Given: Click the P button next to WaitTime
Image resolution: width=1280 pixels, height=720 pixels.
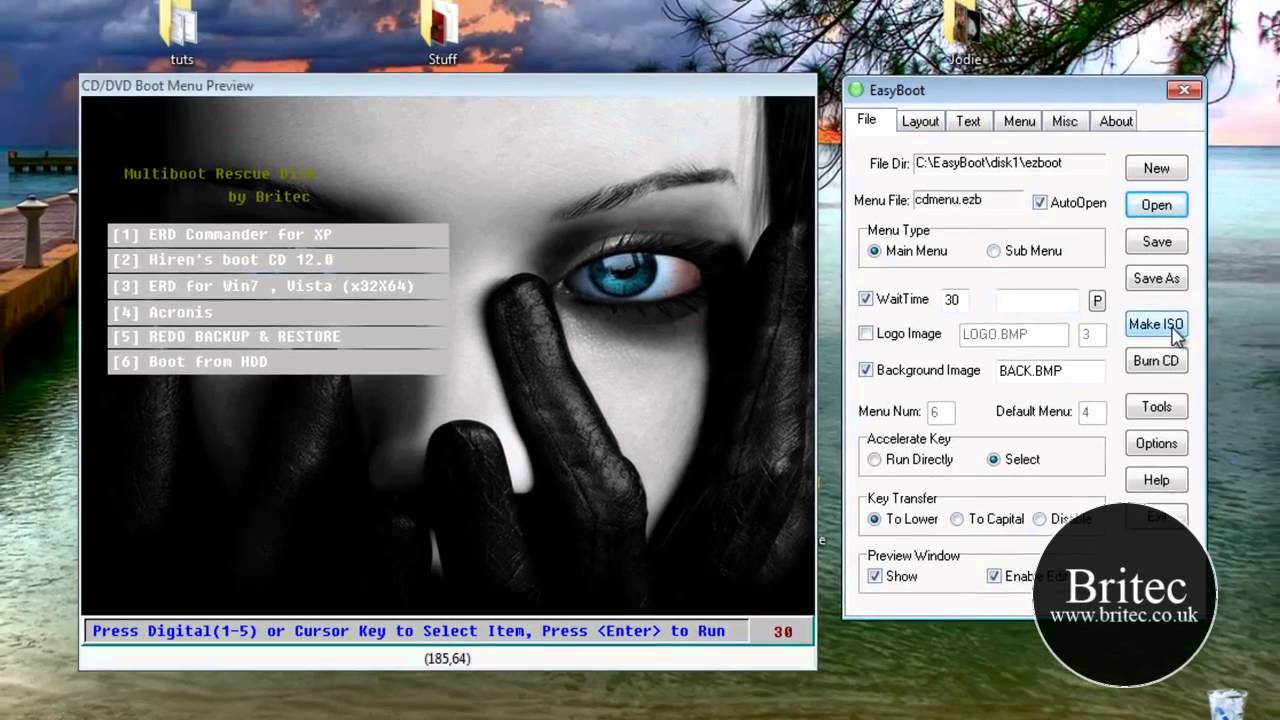Looking at the screenshot, I should pos(1097,300).
